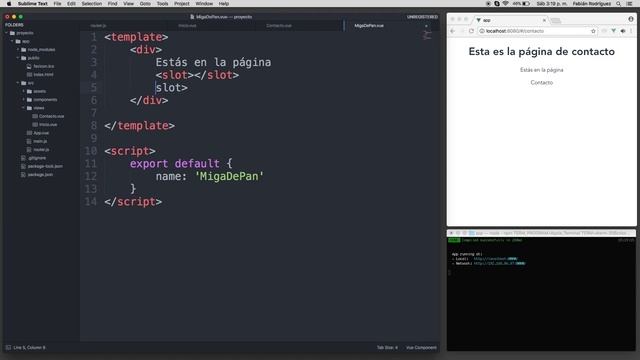The height and width of the screenshot is (360, 640).
Task: Close the MigaDePan.vue tab
Action: [x=426, y=26]
